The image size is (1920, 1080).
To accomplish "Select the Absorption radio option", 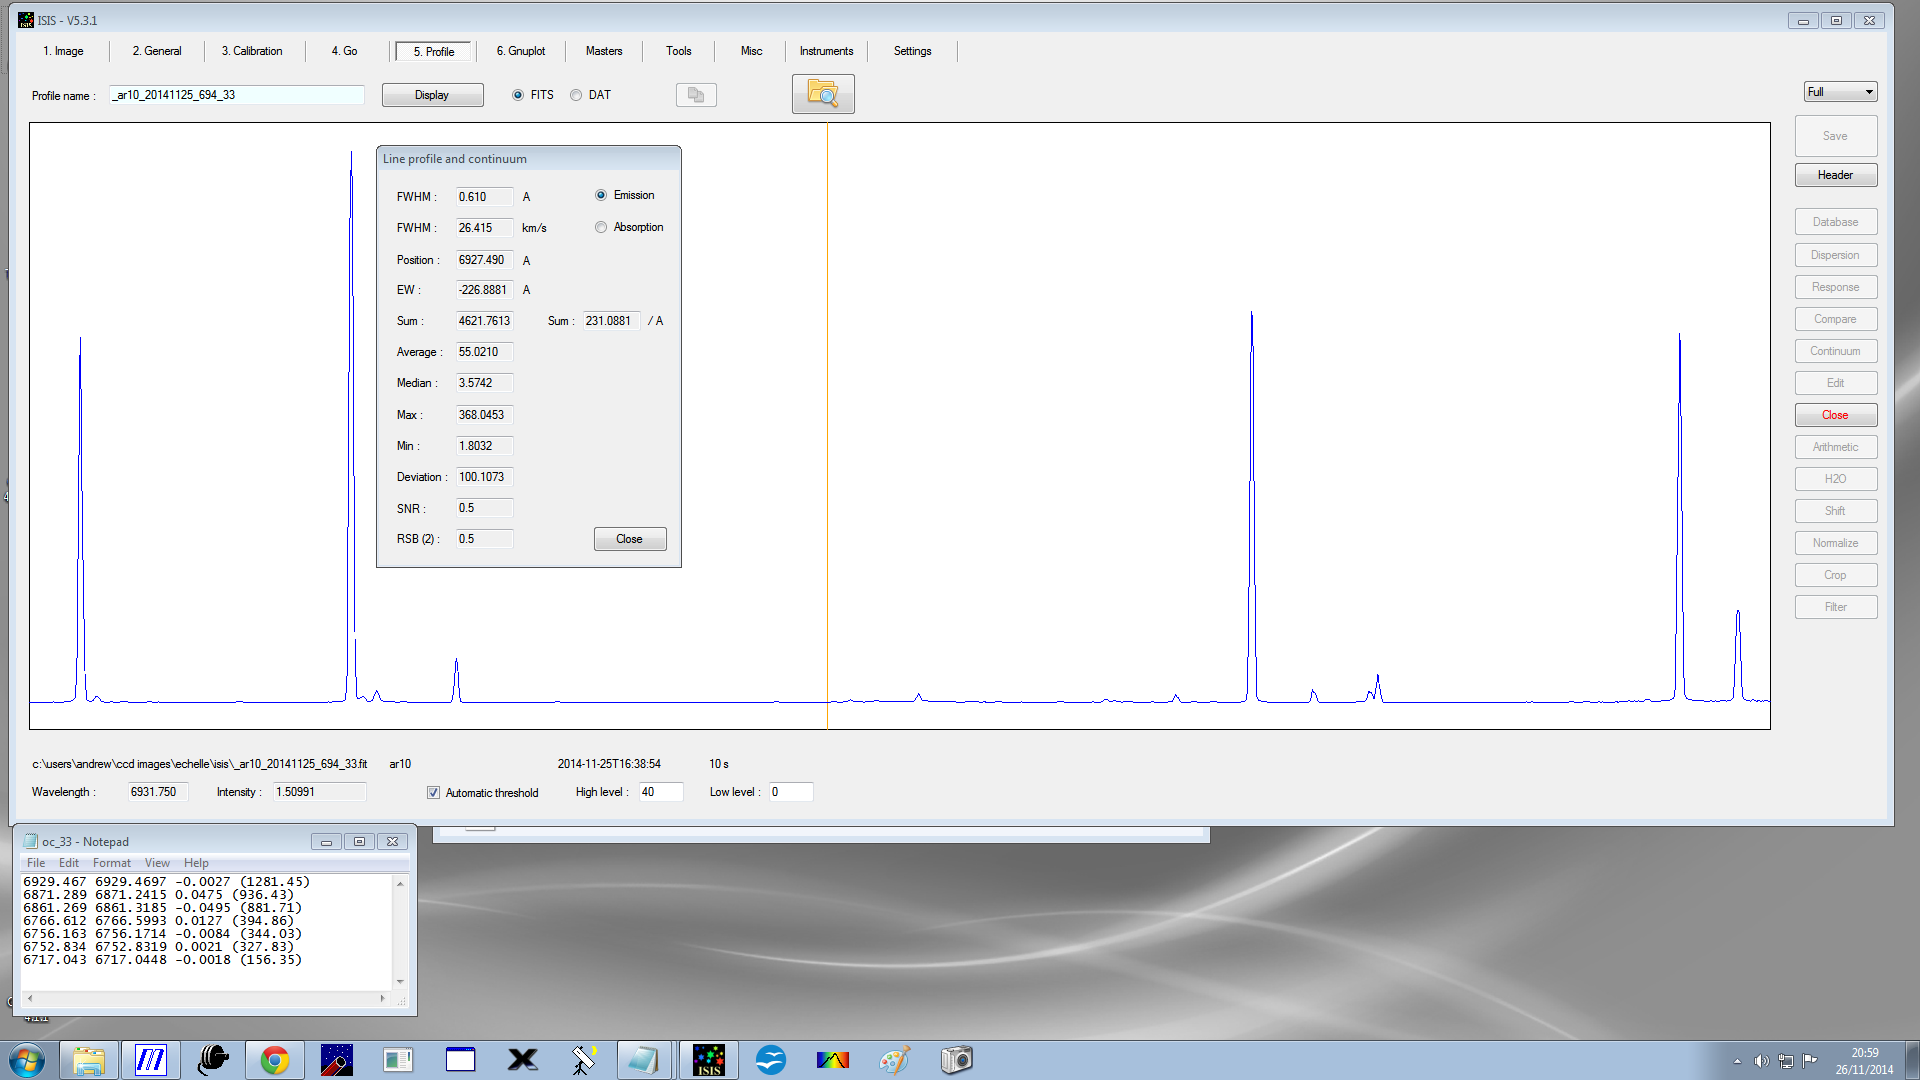I will [x=601, y=227].
